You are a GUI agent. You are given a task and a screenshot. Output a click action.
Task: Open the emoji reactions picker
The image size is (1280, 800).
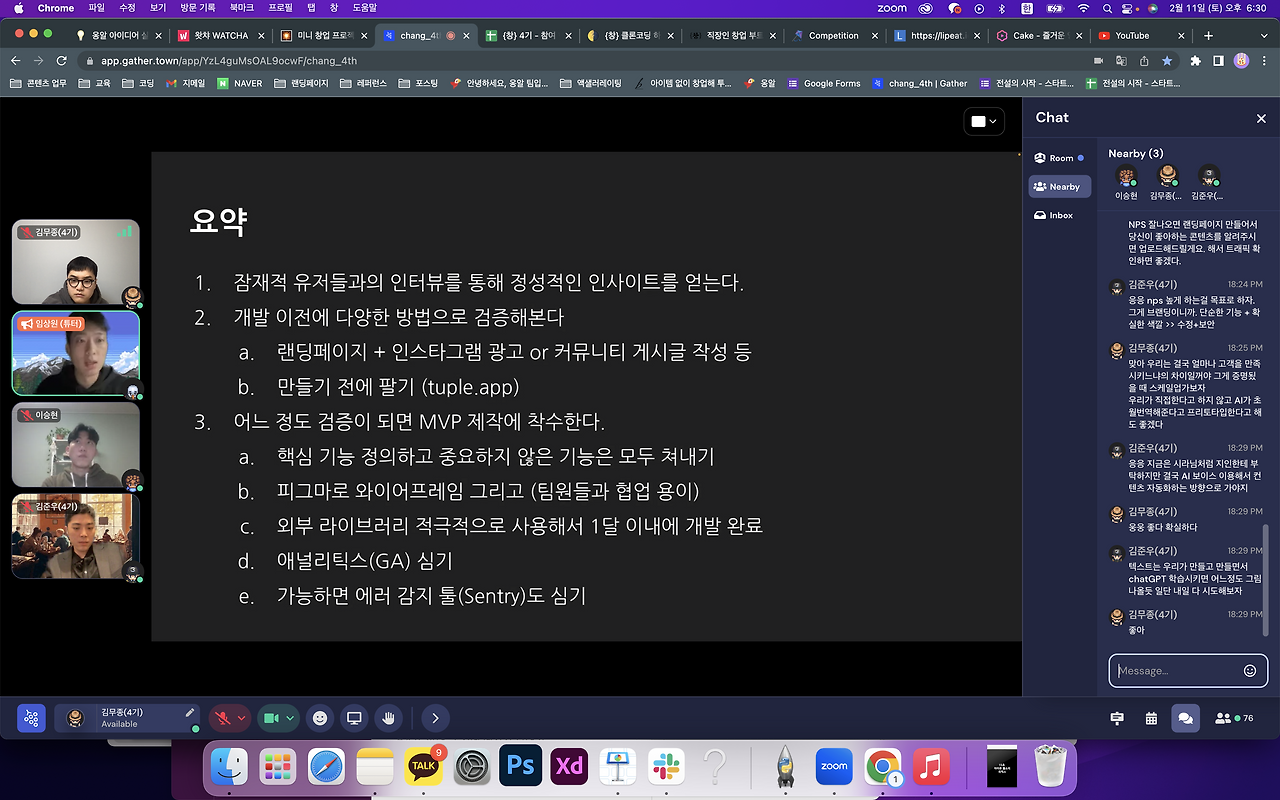point(319,718)
